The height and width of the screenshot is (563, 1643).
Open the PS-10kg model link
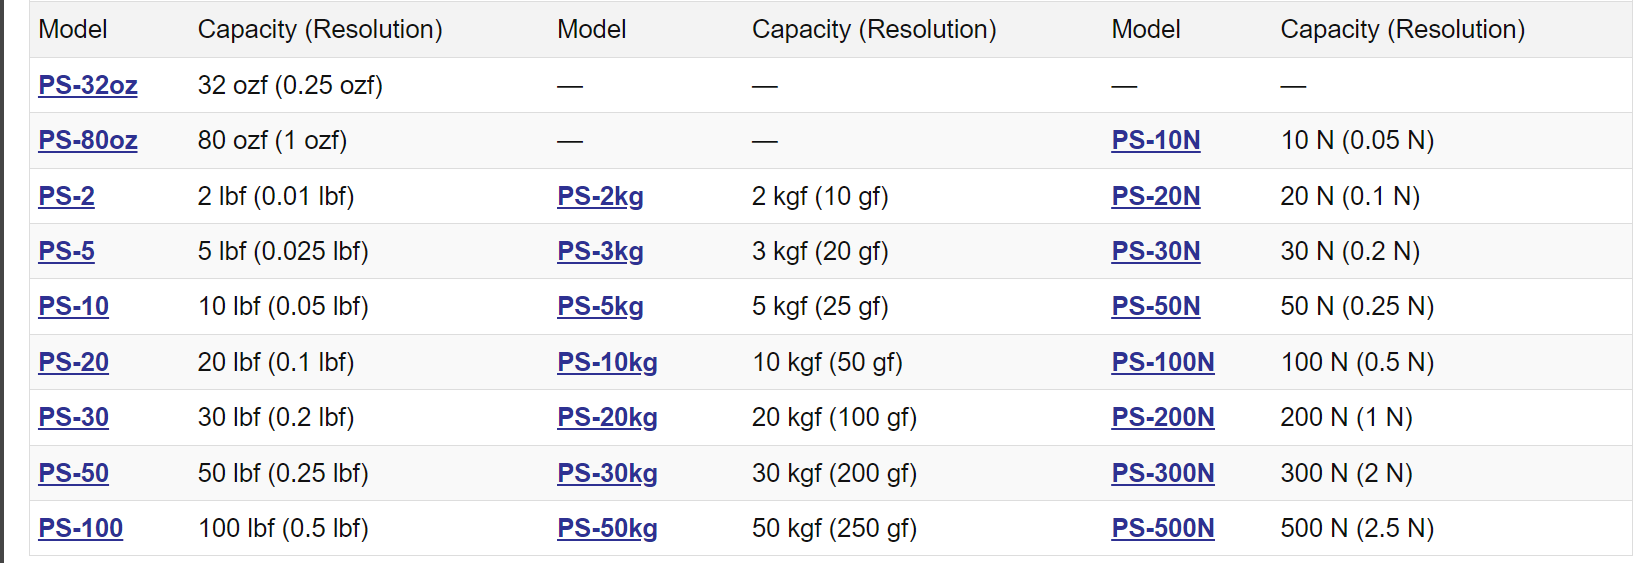point(607,363)
